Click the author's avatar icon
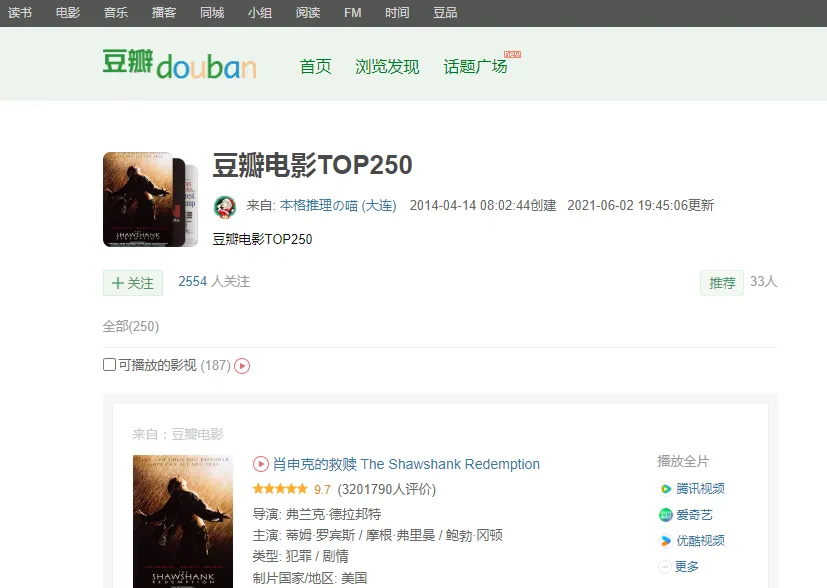827x588 pixels. 225,206
